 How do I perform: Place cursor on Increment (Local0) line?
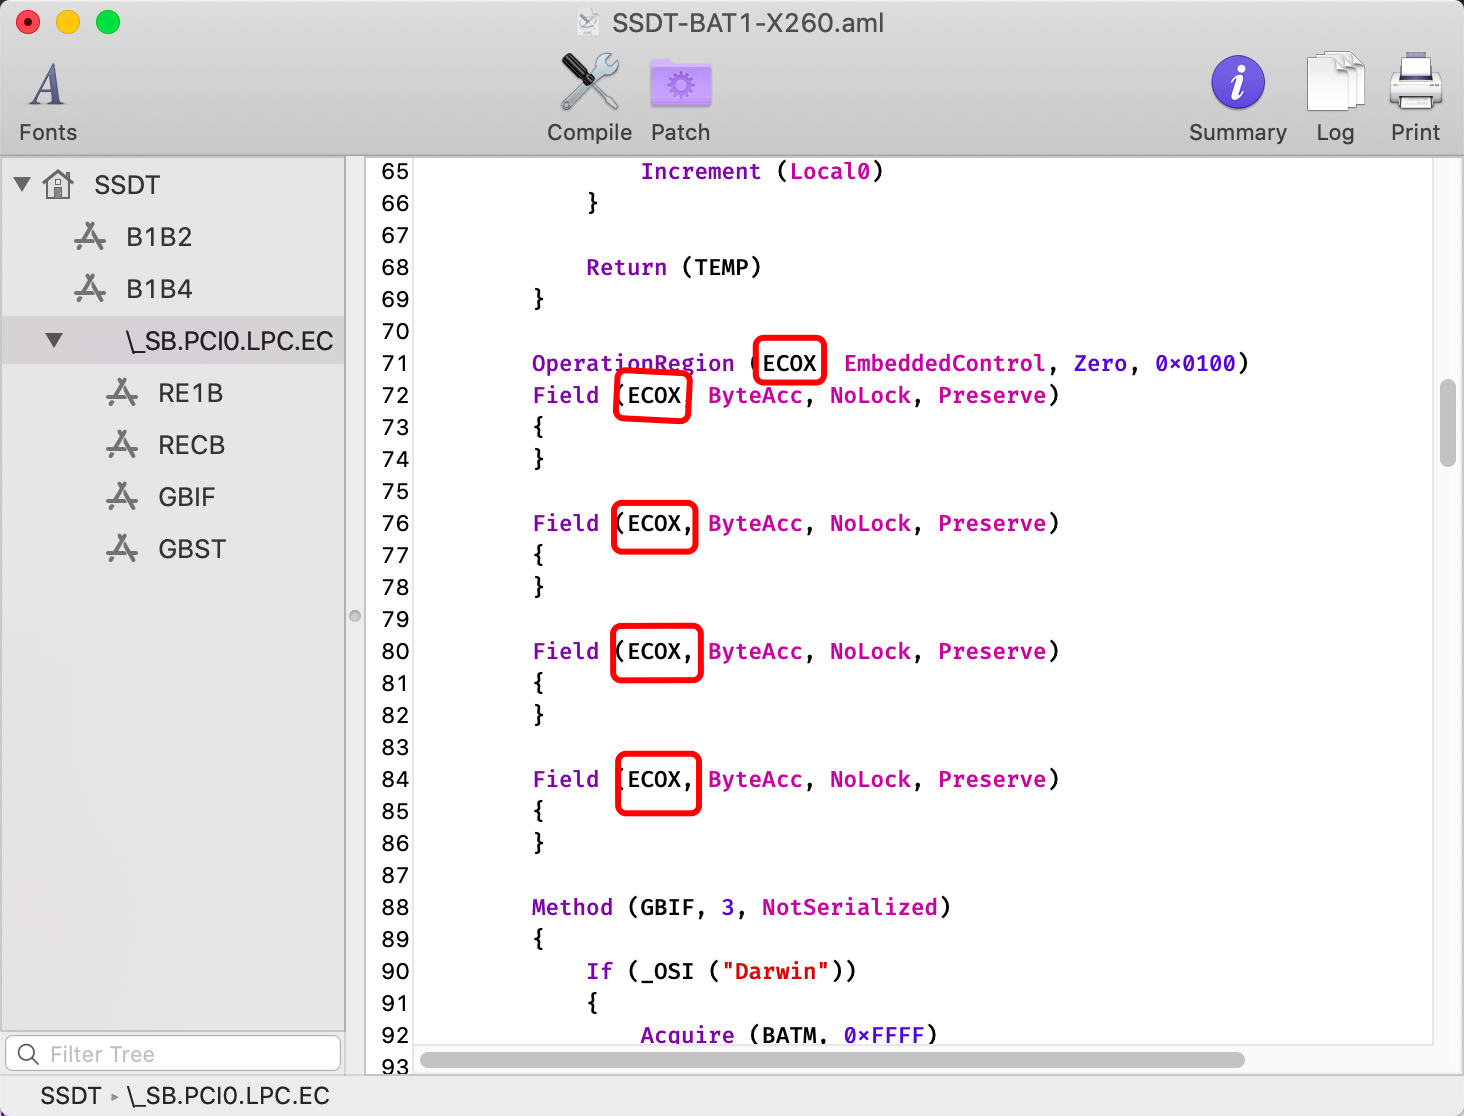click(762, 171)
